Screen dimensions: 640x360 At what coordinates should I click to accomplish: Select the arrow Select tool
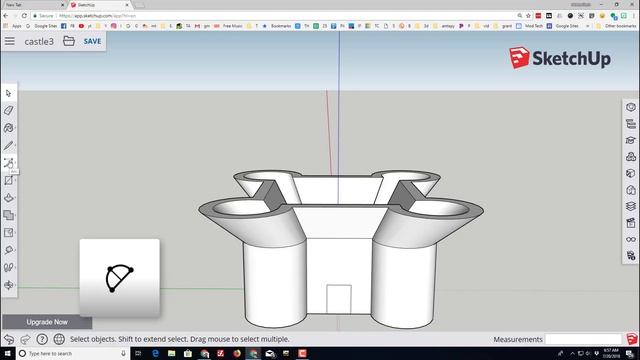(x=9, y=93)
